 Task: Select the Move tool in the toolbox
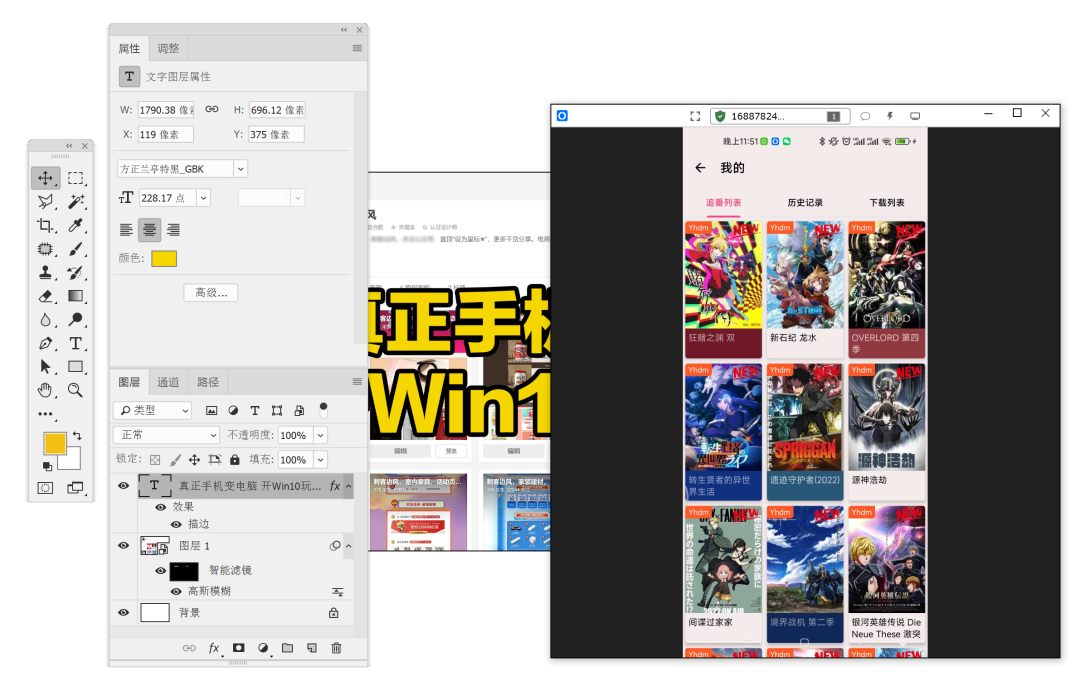click(x=45, y=178)
